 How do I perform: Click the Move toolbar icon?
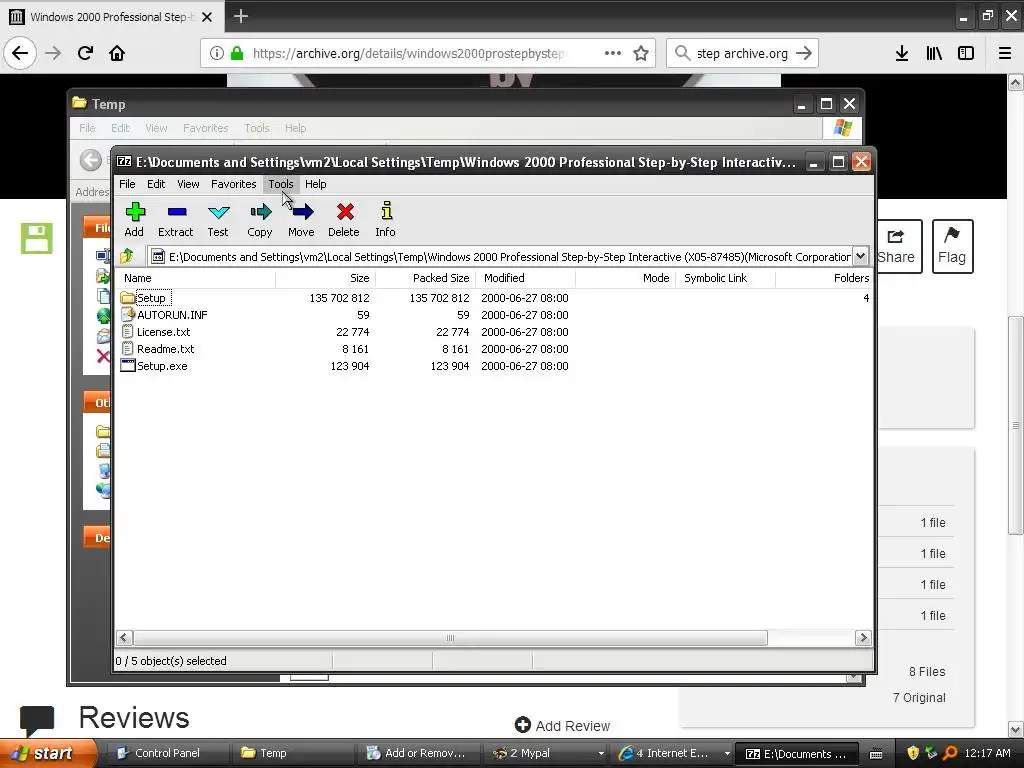tap(302, 212)
